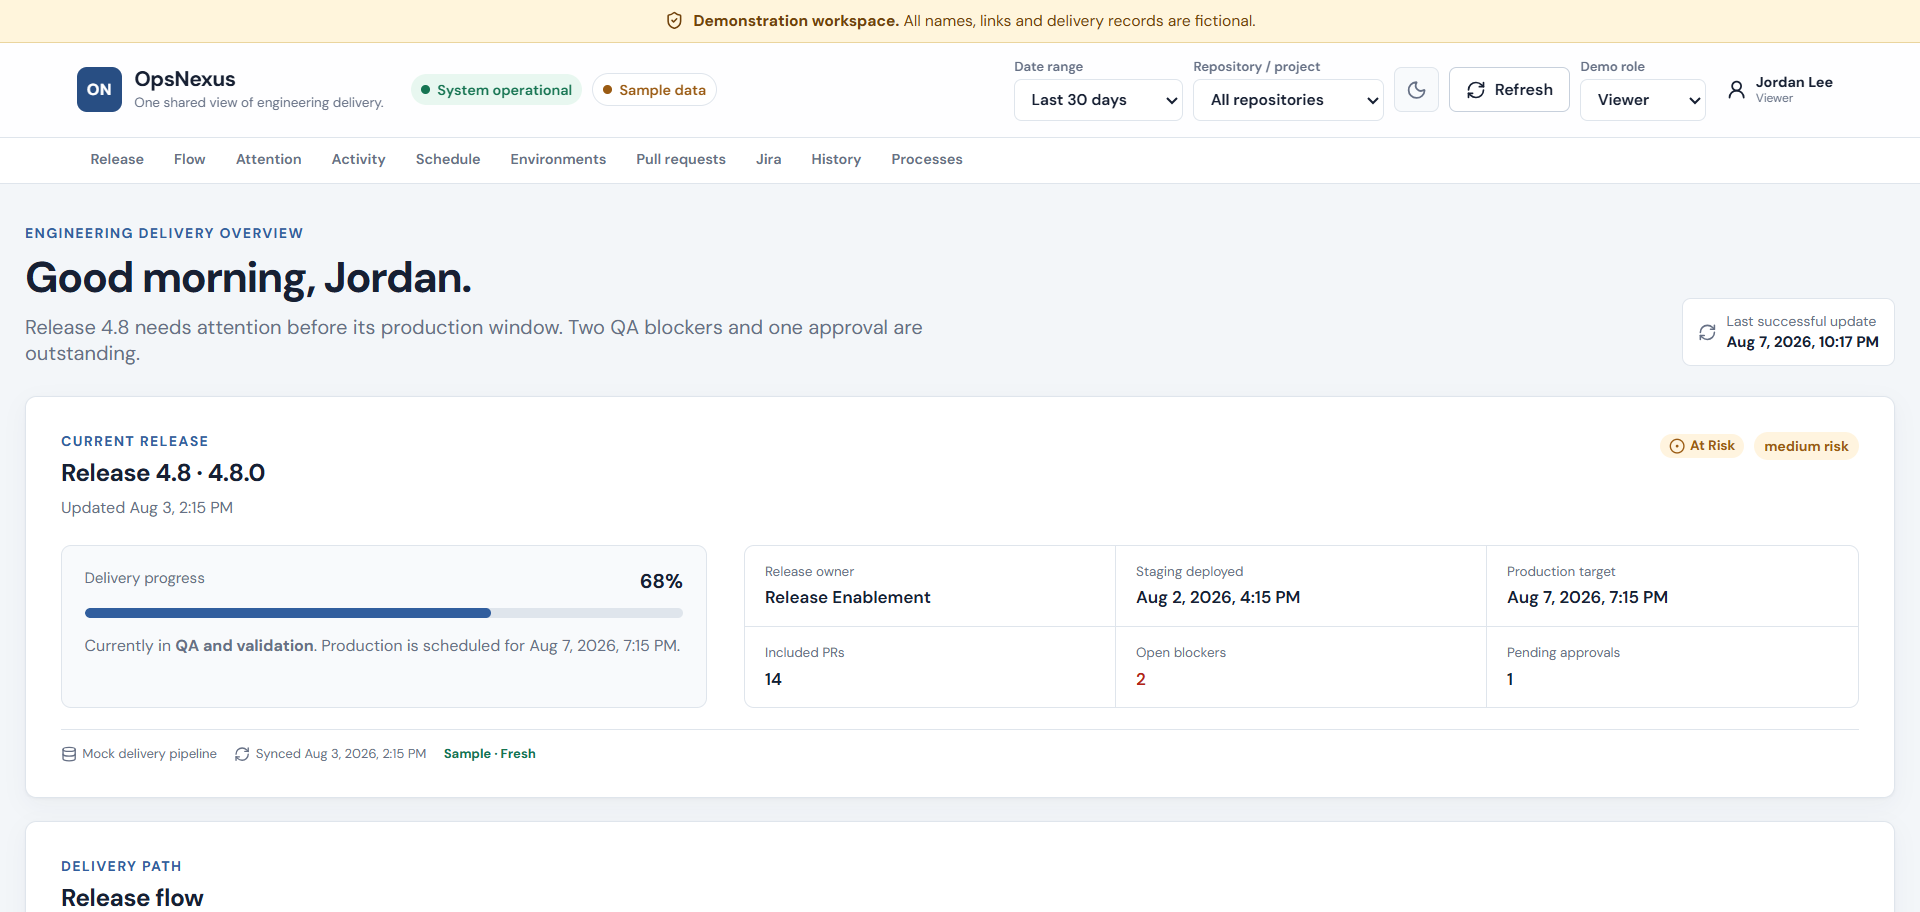
Task: Switch to the Environments tab
Action: [558, 159]
